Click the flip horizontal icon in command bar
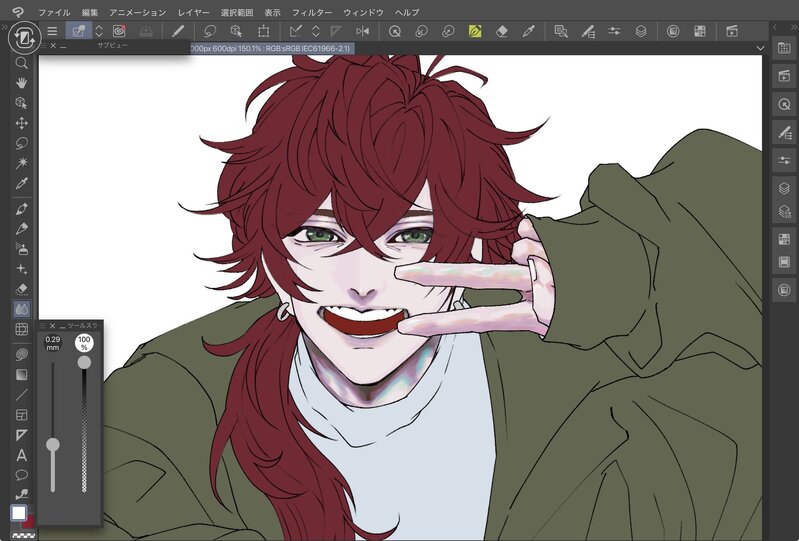Screen dimensions: 799x541 coord(363,31)
